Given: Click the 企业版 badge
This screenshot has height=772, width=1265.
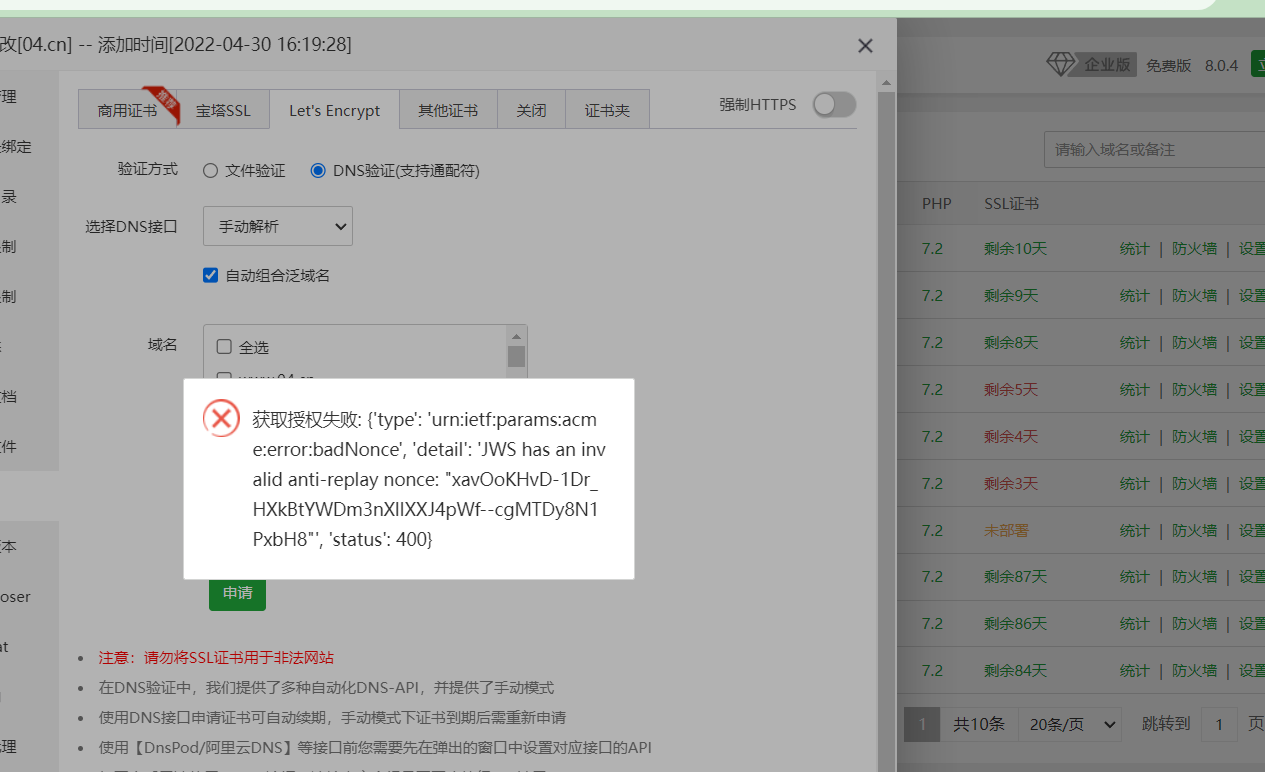Looking at the screenshot, I should click(x=1107, y=65).
